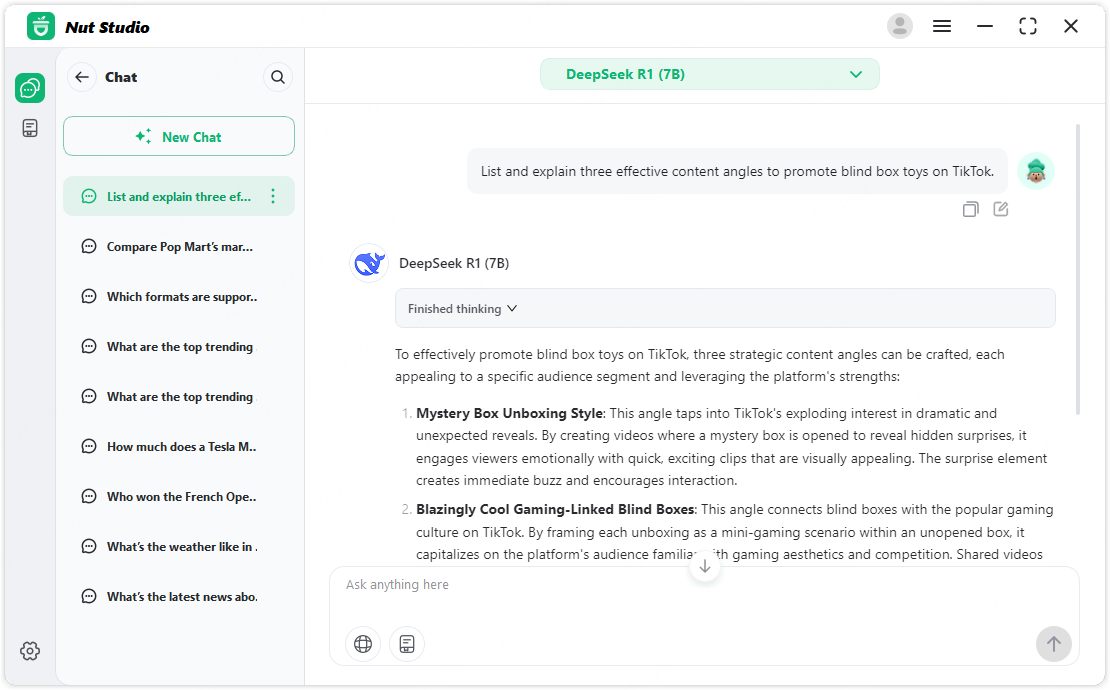1110x690 pixels.
Task: Toggle web search globe icon
Action: tap(363, 644)
